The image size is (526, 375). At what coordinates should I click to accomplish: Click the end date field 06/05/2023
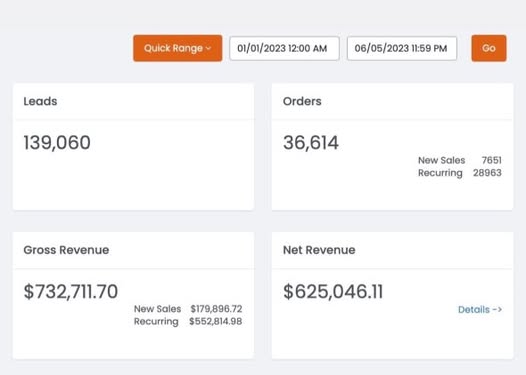(402, 48)
